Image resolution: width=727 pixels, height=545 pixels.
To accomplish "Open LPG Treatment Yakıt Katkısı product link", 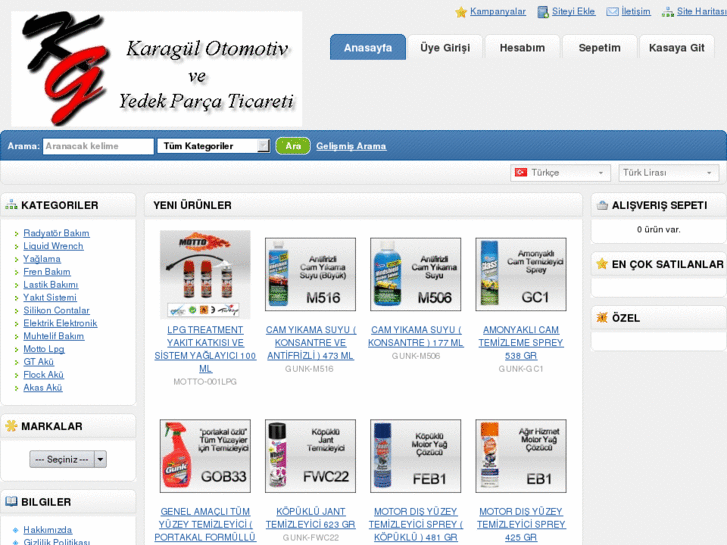I will tap(205, 349).
